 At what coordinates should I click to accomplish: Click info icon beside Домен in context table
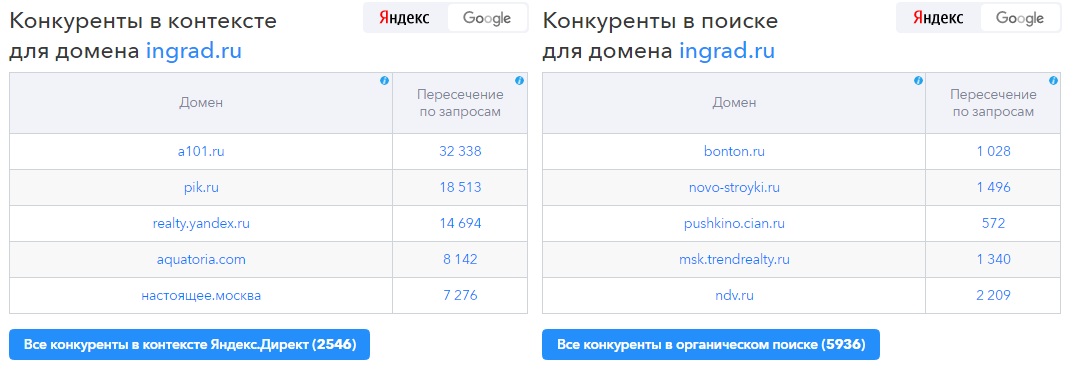pos(384,81)
